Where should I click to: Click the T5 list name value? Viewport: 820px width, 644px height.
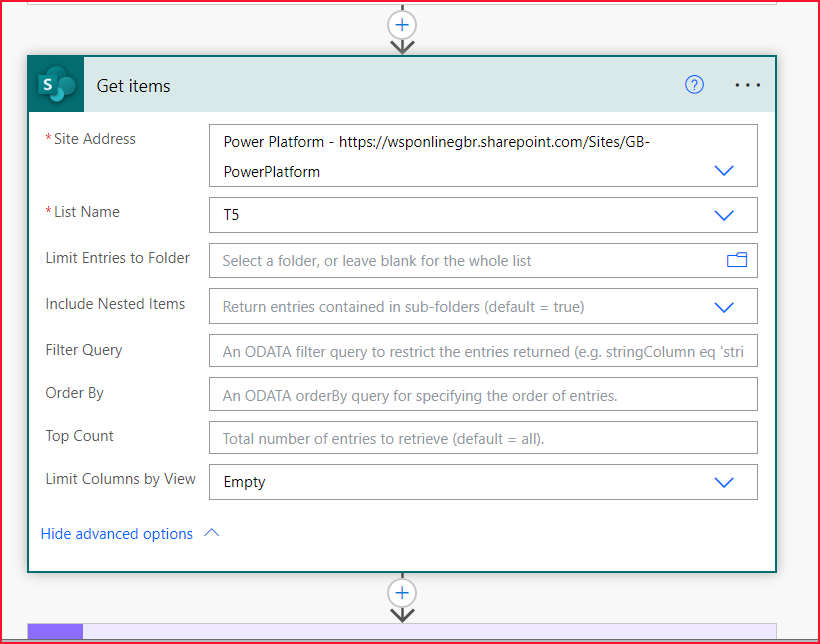click(231, 215)
